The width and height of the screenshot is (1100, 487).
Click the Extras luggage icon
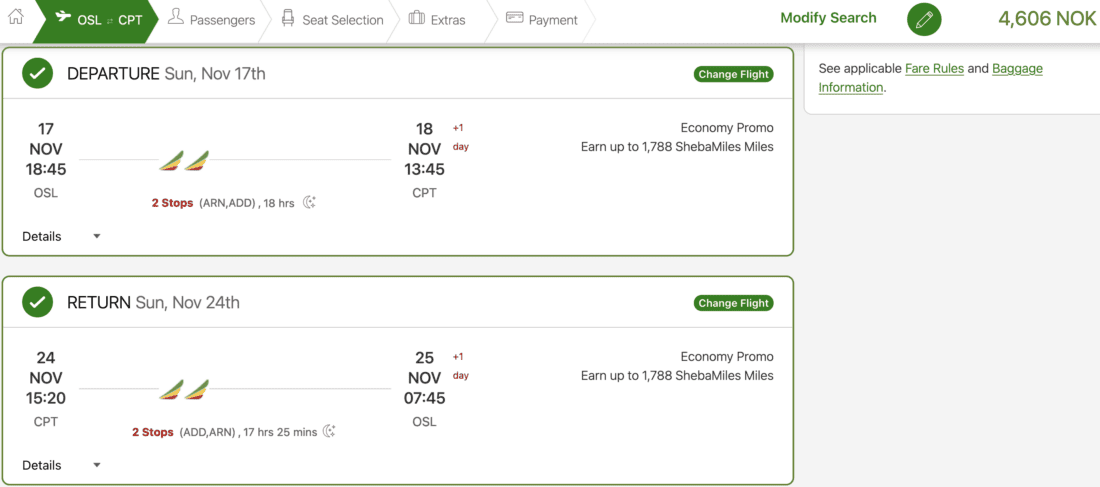click(x=416, y=18)
